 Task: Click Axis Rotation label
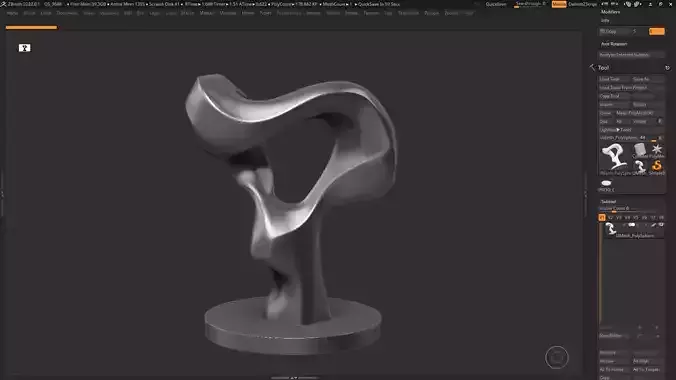[x=614, y=44]
